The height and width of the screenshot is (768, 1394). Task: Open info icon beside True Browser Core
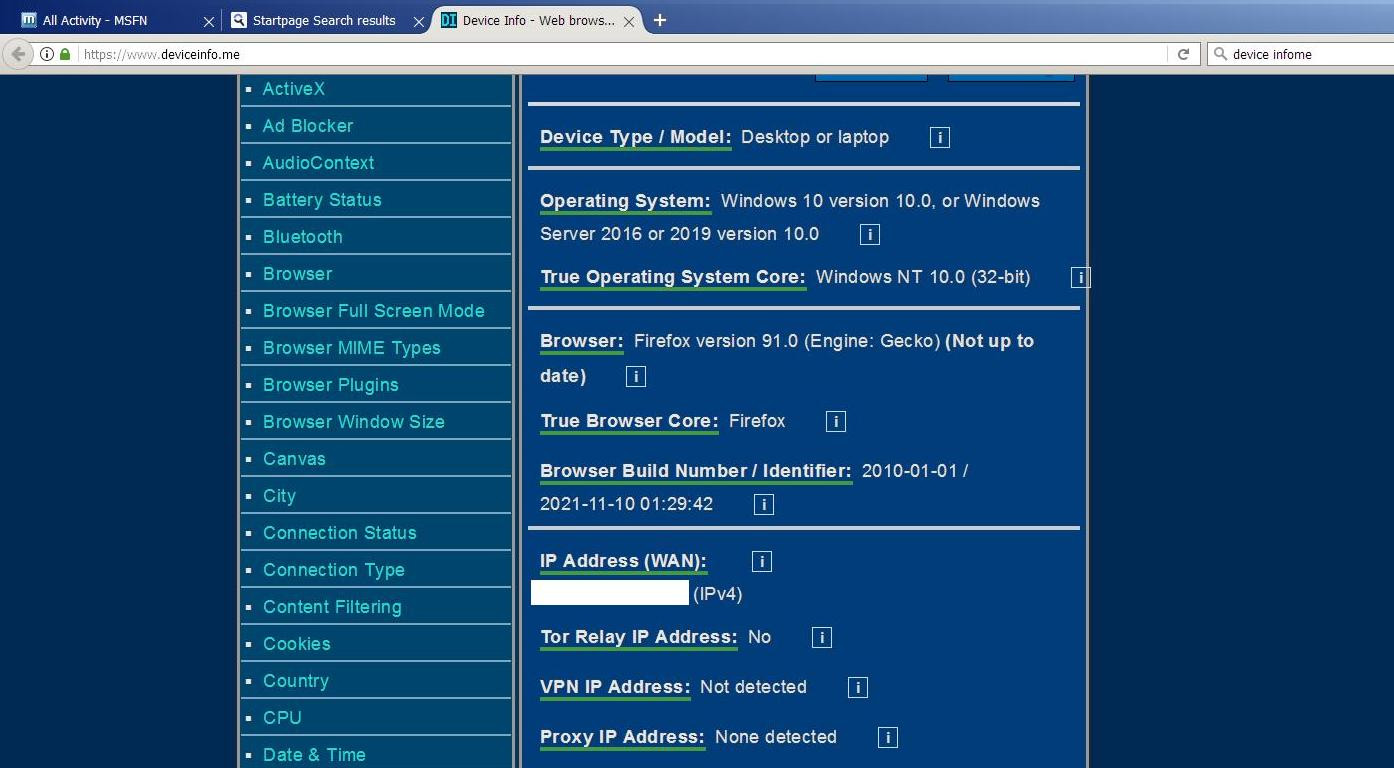click(x=835, y=422)
